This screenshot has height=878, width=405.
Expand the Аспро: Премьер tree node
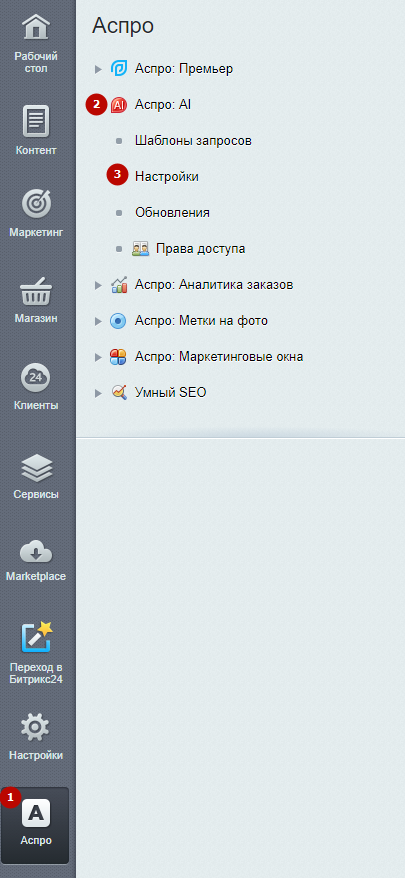pyautogui.click(x=99, y=69)
